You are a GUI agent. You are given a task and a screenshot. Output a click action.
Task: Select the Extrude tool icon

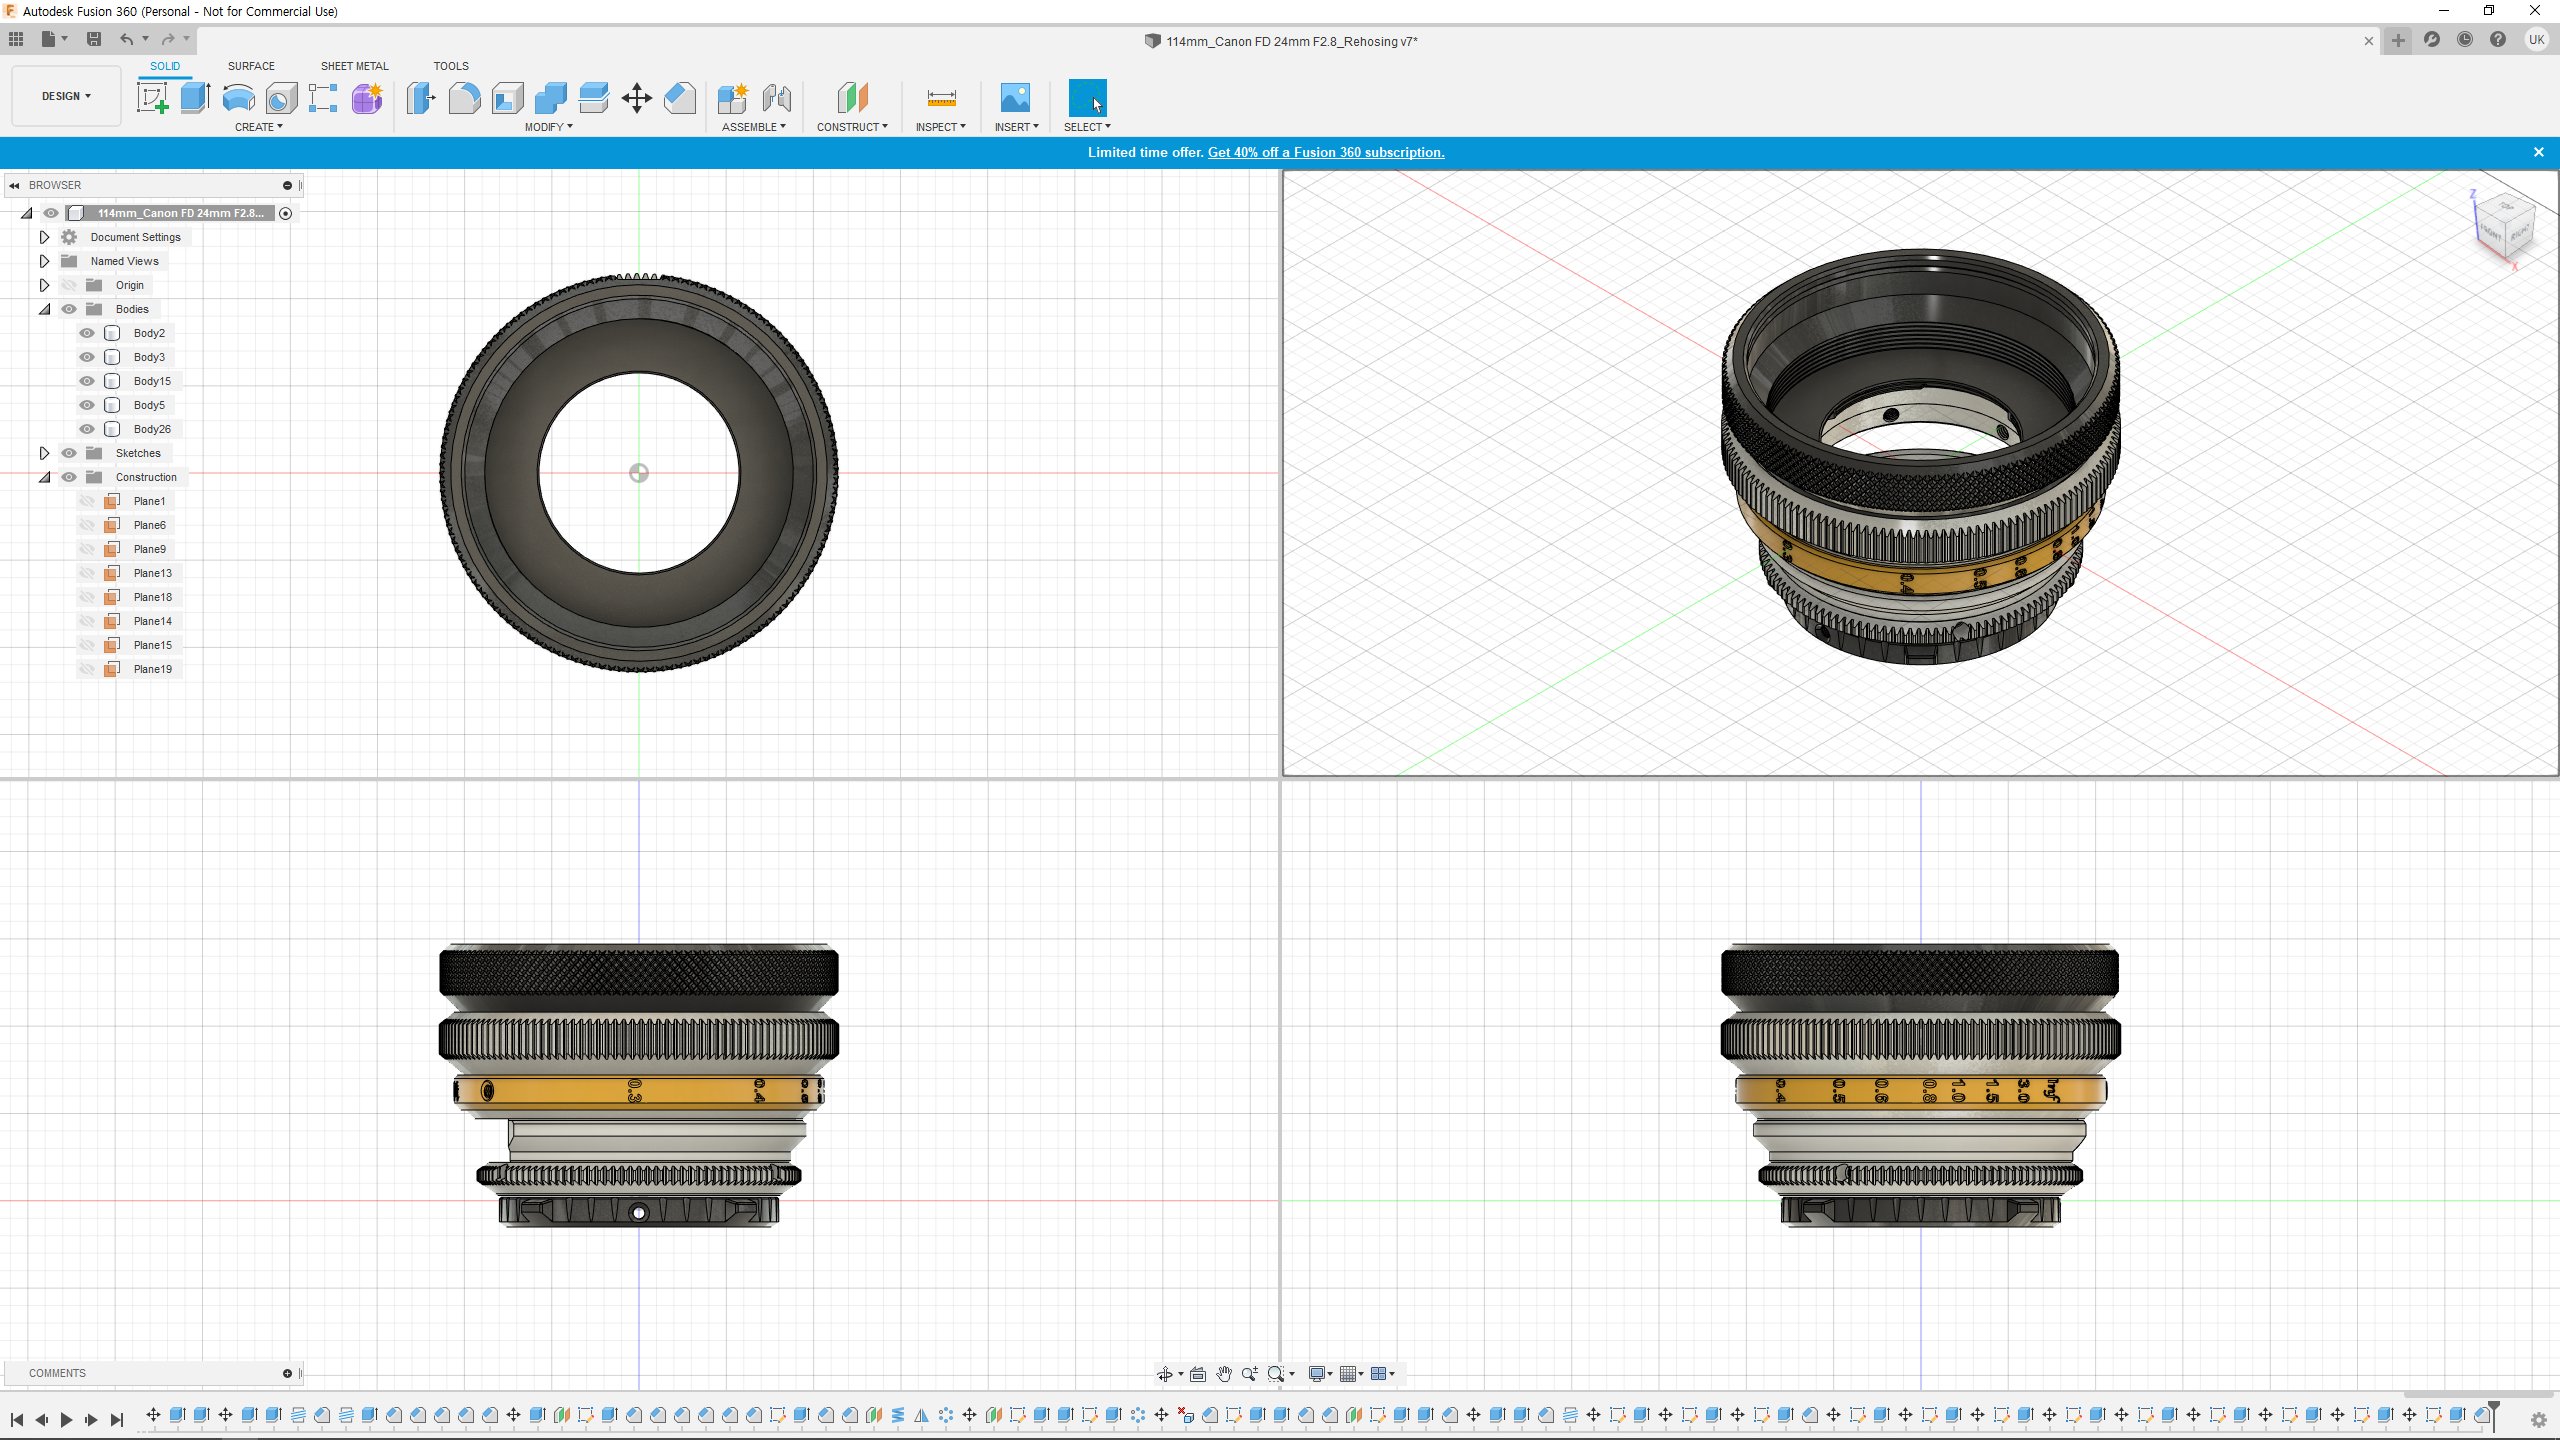pyautogui.click(x=195, y=98)
